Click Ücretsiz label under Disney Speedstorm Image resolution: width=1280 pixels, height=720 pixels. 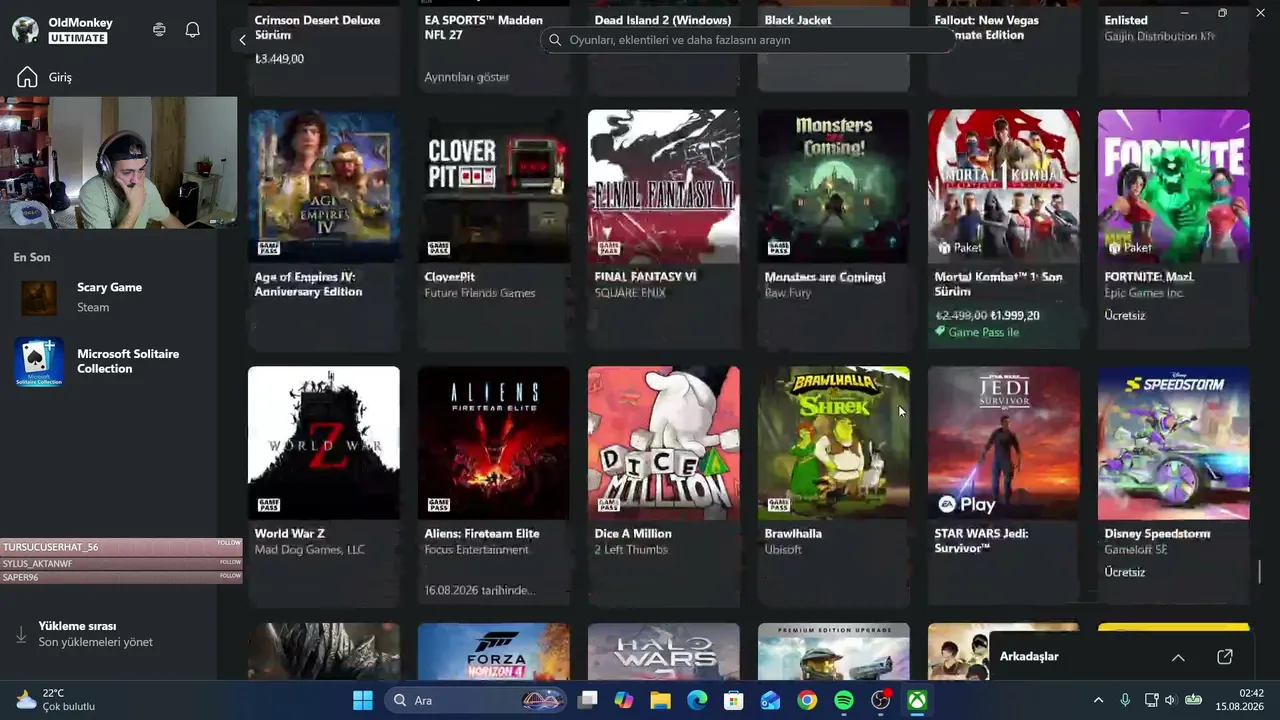1125,573
